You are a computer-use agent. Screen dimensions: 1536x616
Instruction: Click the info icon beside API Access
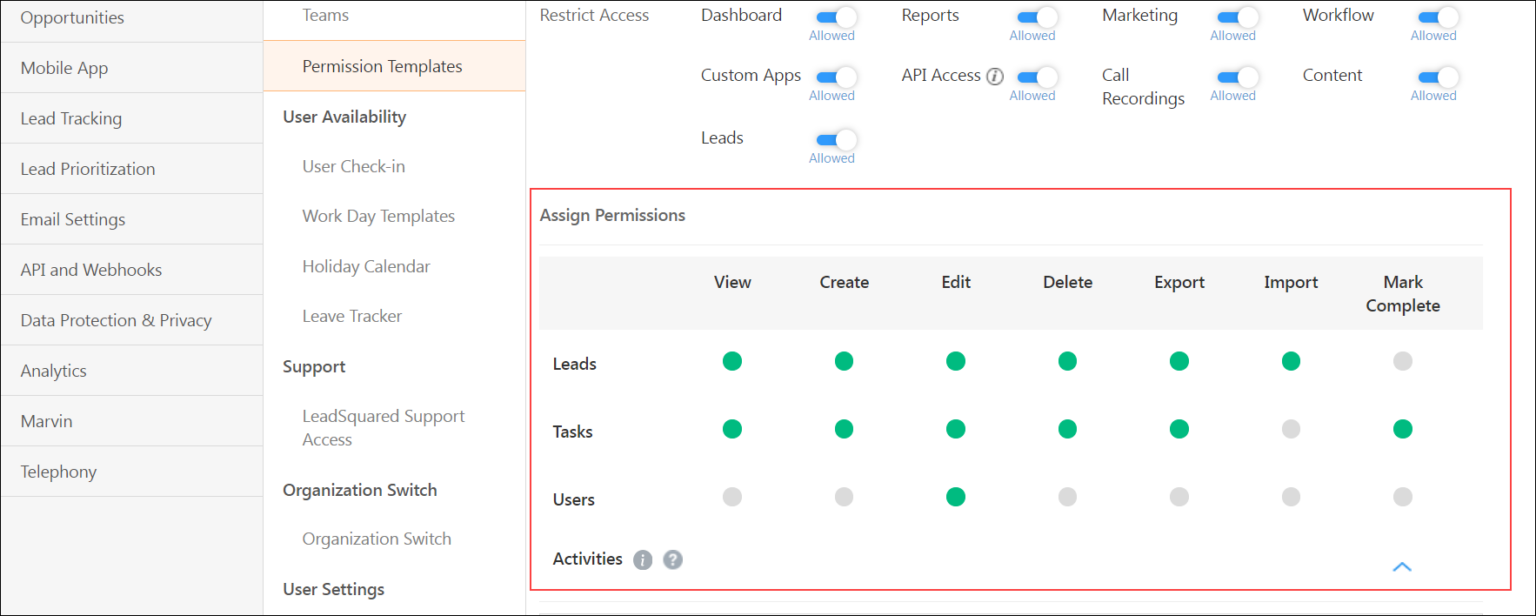[995, 75]
